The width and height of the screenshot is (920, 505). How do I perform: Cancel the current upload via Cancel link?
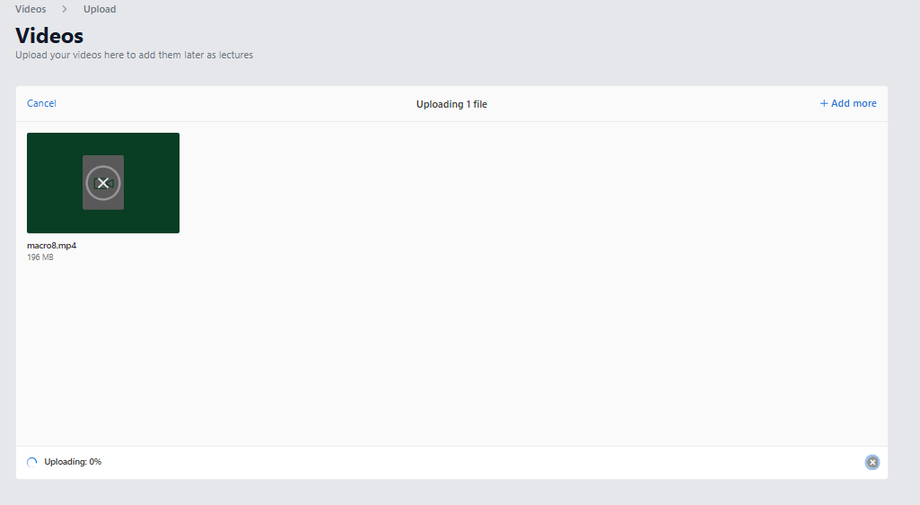pyautogui.click(x=42, y=103)
